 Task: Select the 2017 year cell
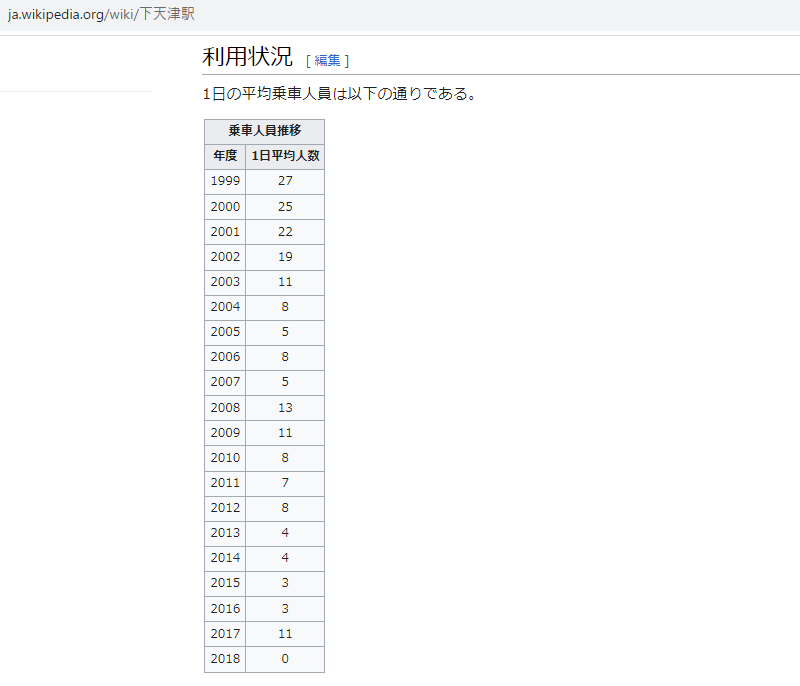225,633
